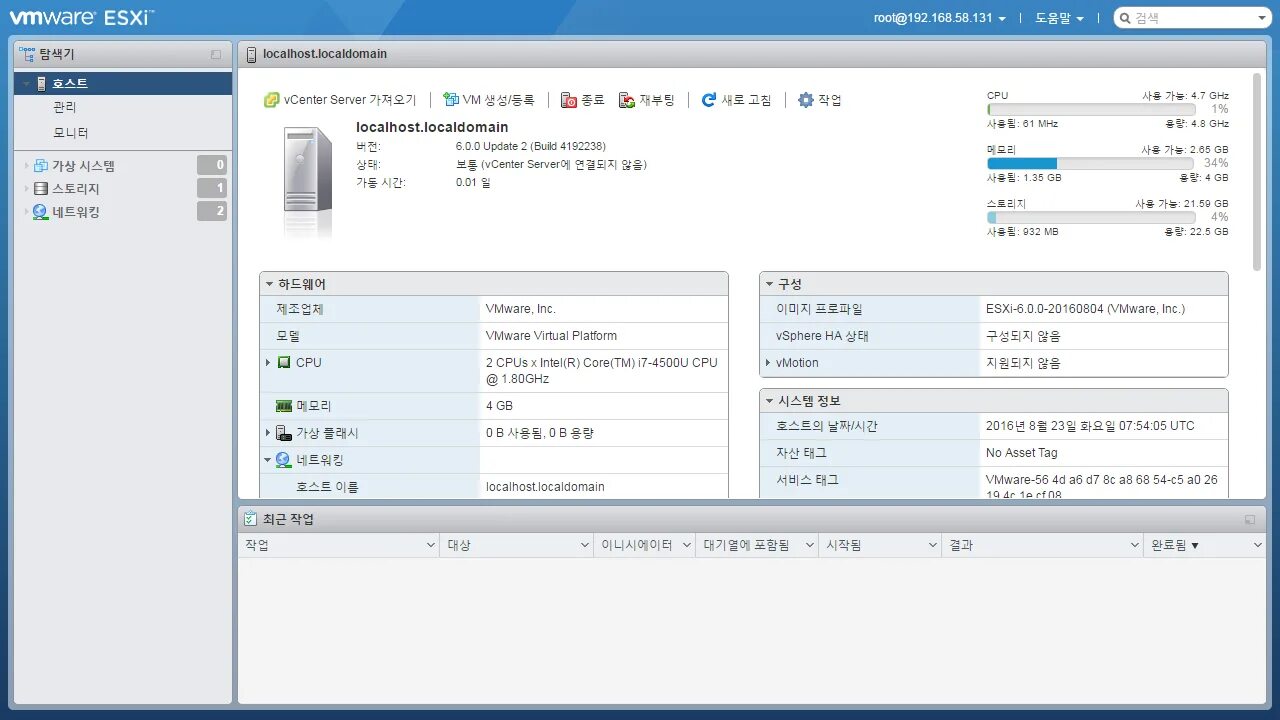The height and width of the screenshot is (720, 1280).
Task: Click the 네트워킹 icon in 하드웨어 panel
Action: [x=284, y=460]
